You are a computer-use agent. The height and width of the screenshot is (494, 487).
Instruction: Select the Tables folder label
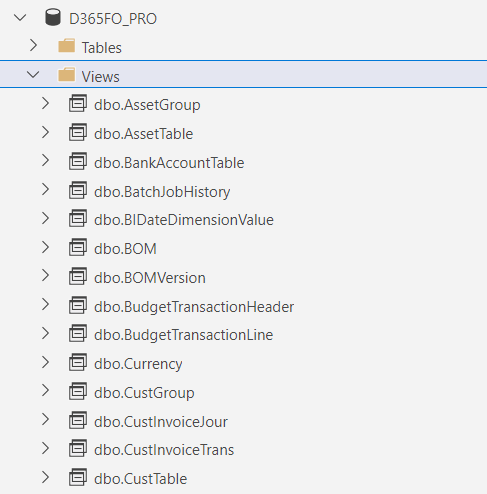(x=102, y=48)
